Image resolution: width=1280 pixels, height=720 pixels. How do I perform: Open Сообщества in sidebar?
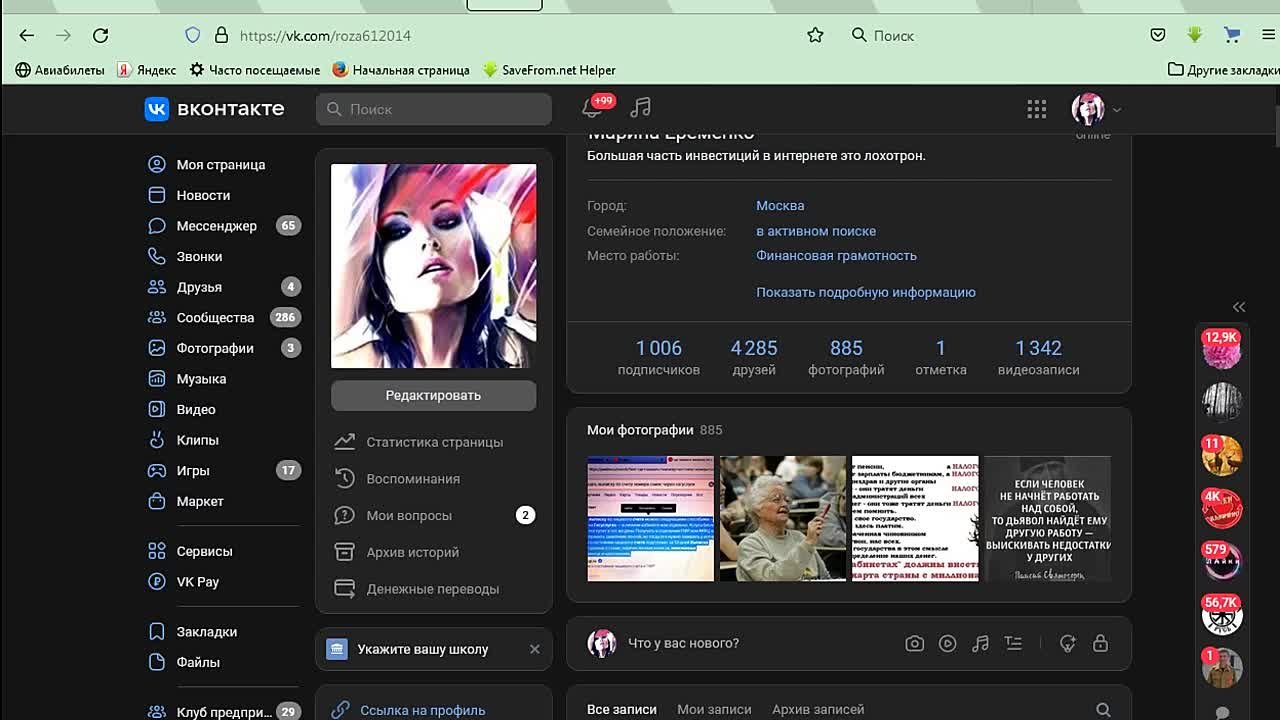(215, 317)
